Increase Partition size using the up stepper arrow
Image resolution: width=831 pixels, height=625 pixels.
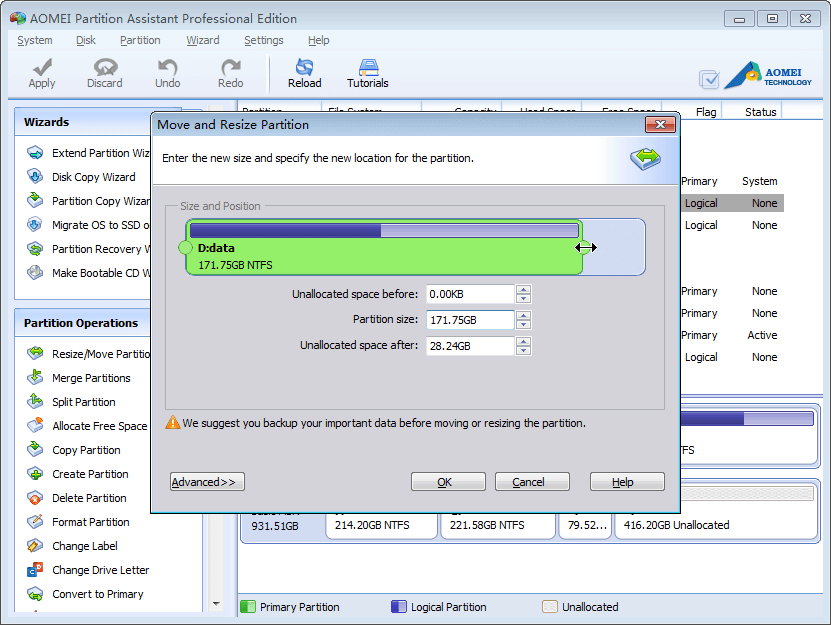coord(523,318)
